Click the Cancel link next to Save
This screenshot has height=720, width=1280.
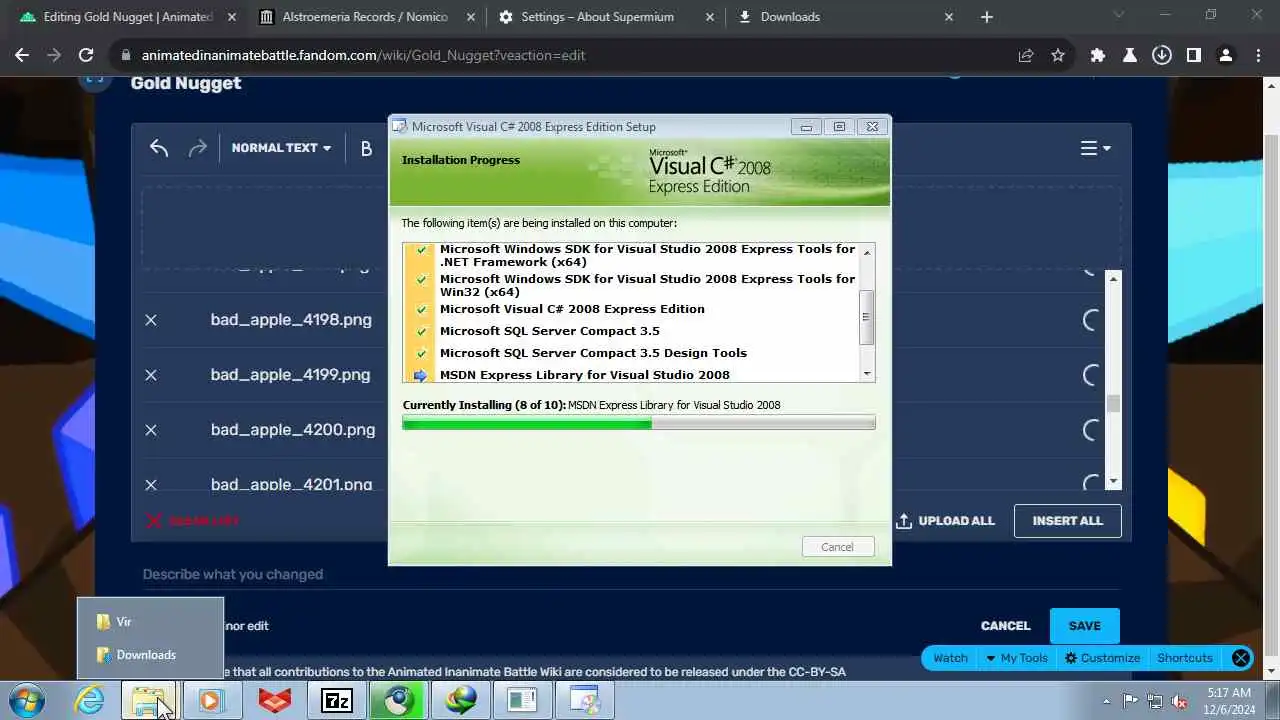click(x=1005, y=626)
